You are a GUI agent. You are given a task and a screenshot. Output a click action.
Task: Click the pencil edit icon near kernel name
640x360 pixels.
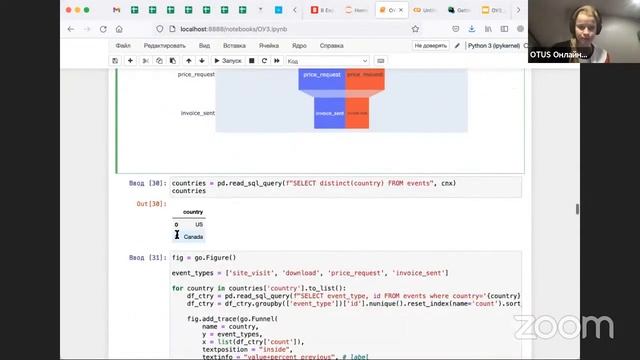pyautogui.click(x=457, y=46)
